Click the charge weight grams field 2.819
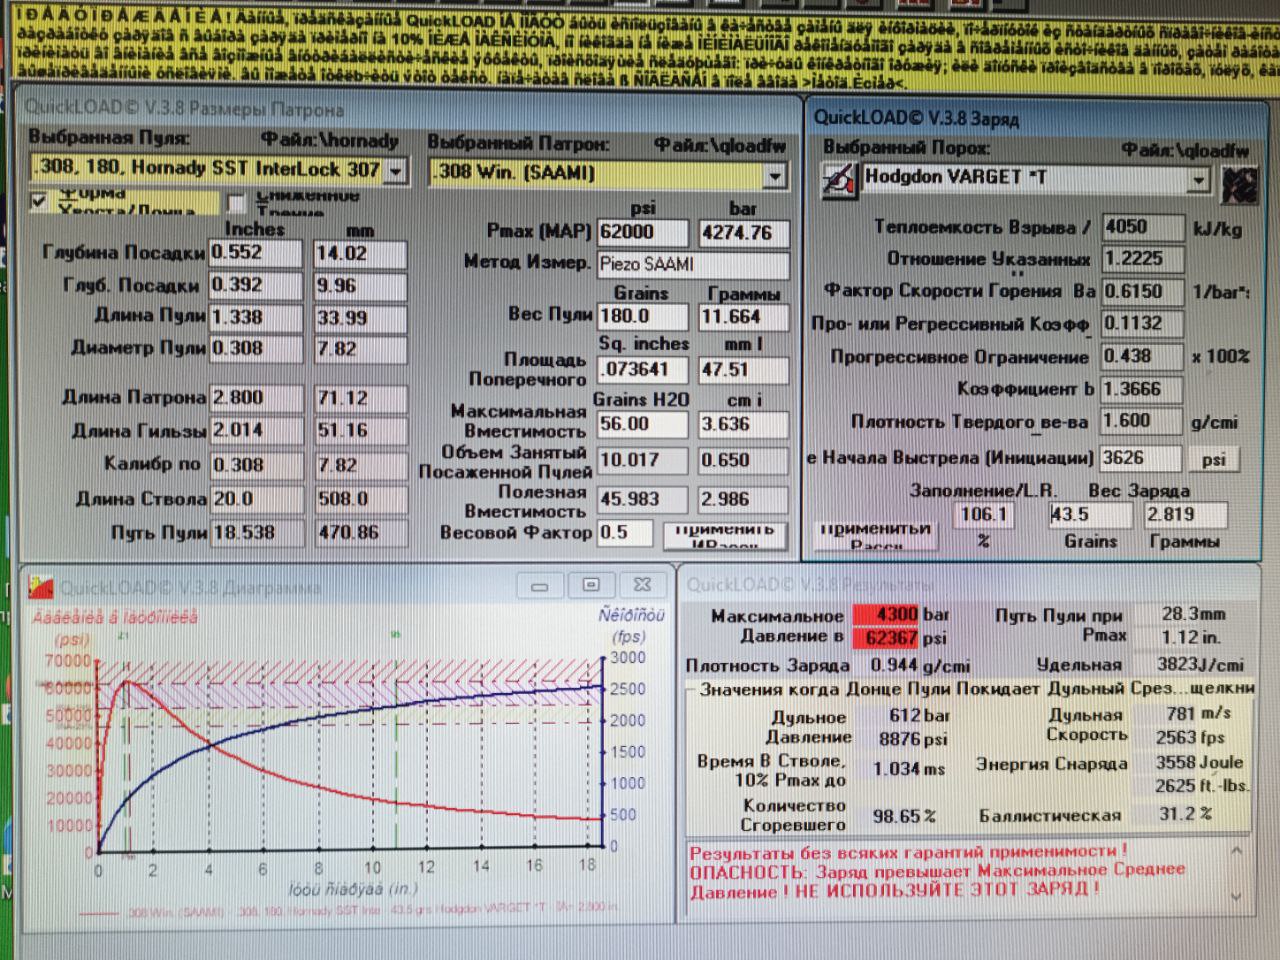The image size is (1280, 960). (x=1186, y=515)
